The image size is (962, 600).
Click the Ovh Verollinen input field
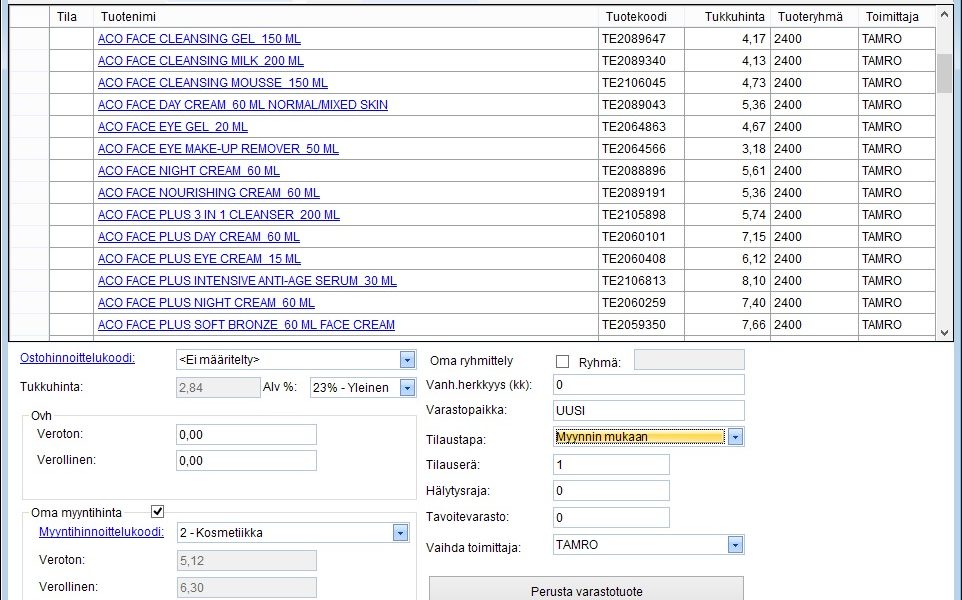(x=246, y=461)
